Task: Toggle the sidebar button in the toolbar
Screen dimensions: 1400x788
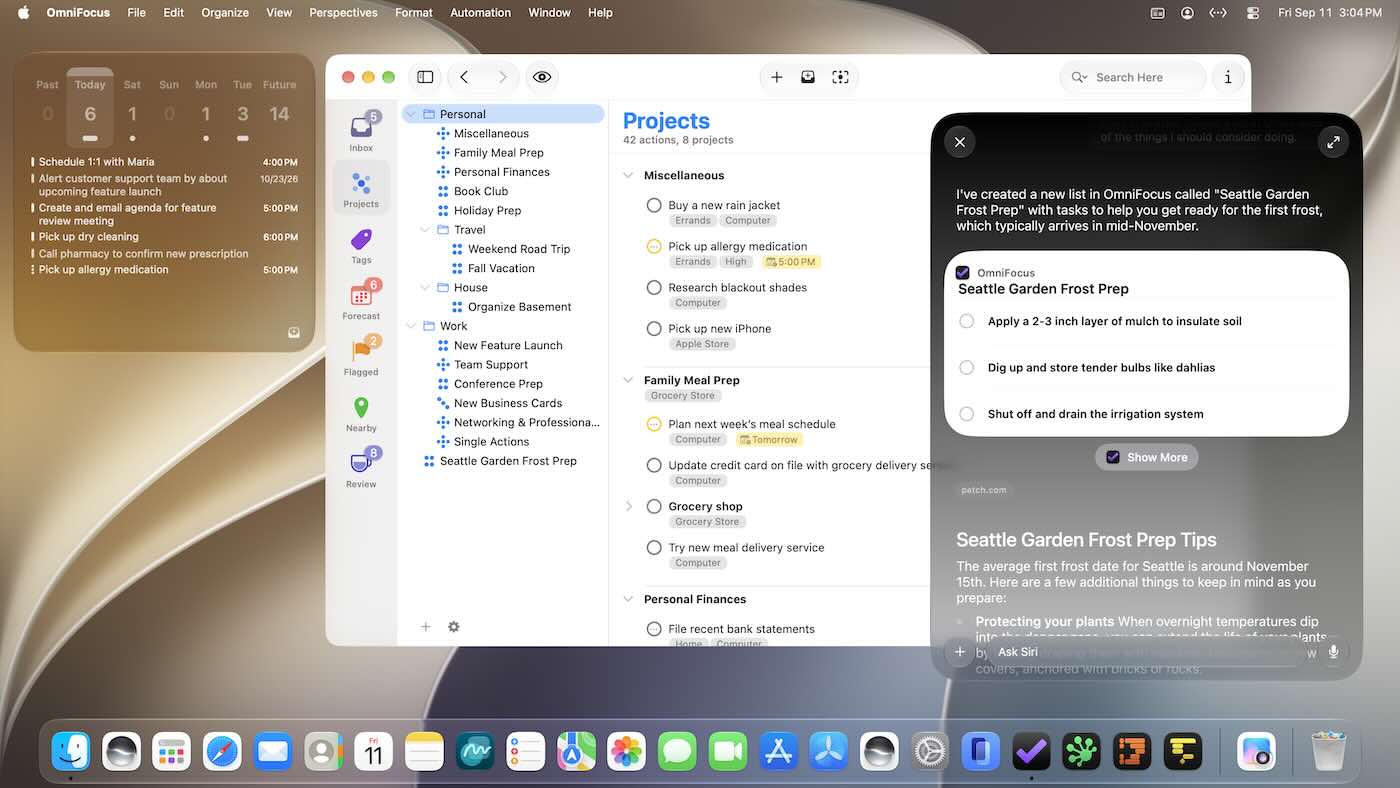Action: click(425, 77)
